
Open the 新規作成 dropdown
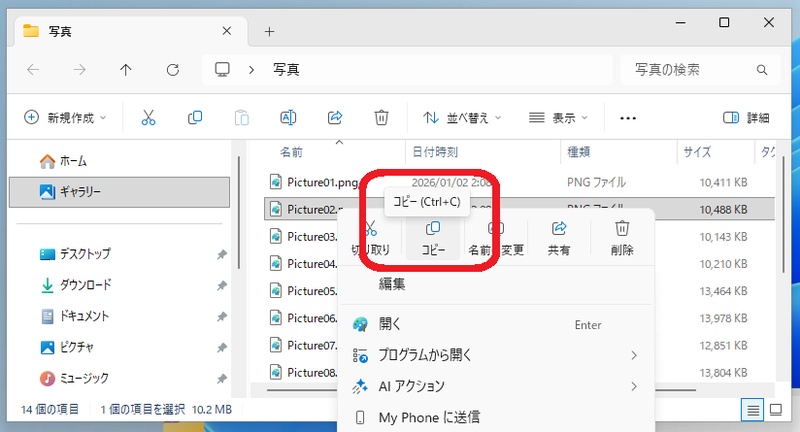pos(66,118)
